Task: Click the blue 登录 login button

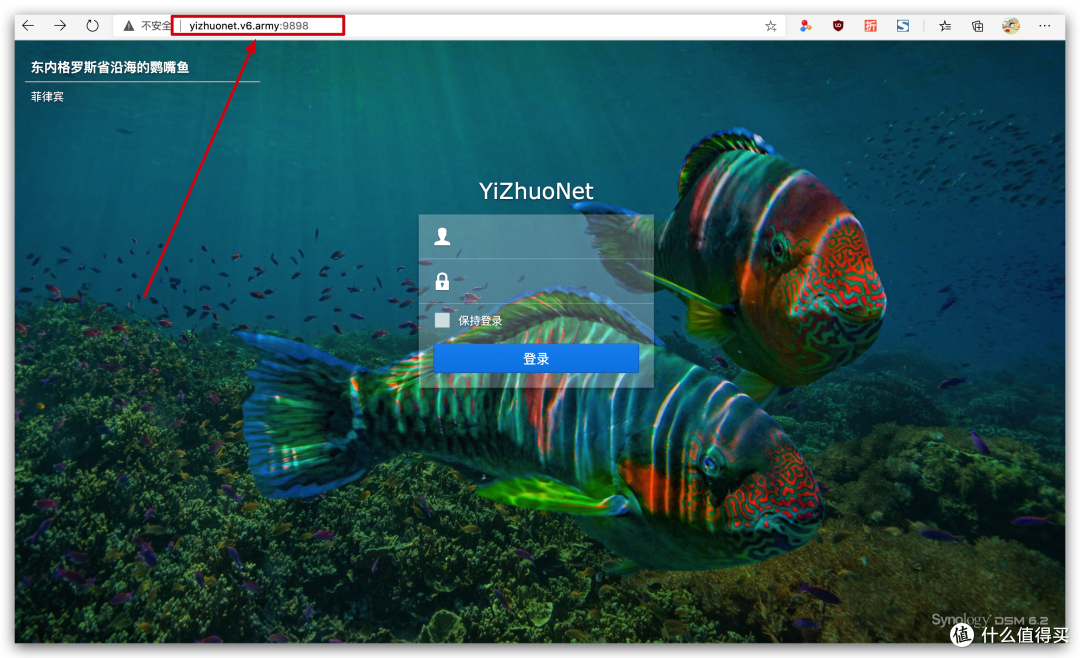Action: (536, 358)
